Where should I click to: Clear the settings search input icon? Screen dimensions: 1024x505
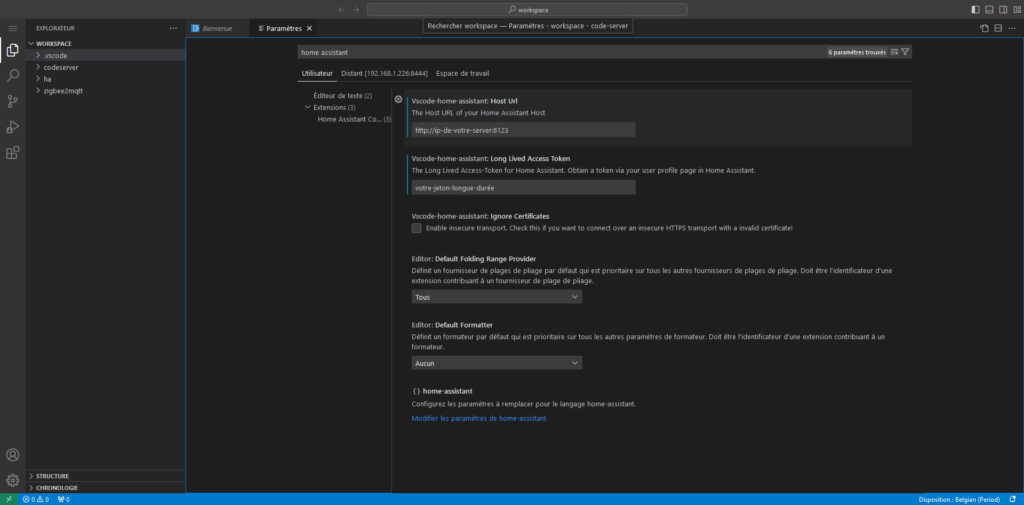click(895, 52)
